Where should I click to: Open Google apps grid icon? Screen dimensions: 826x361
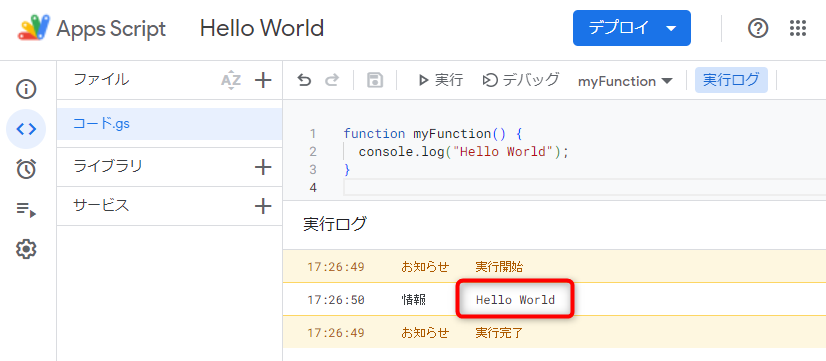pos(798,28)
